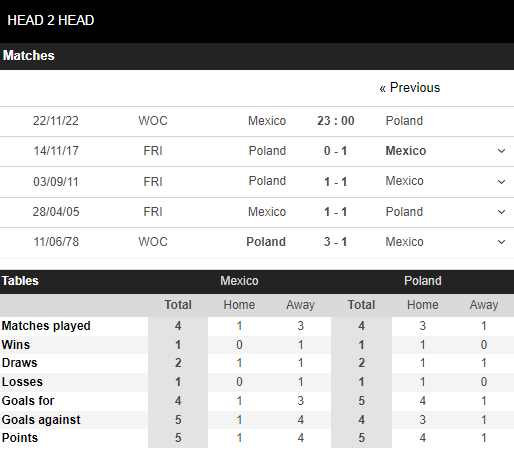Expand the 11/06/78 World Cup match chevron
The image size is (514, 466).
(x=501, y=242)
